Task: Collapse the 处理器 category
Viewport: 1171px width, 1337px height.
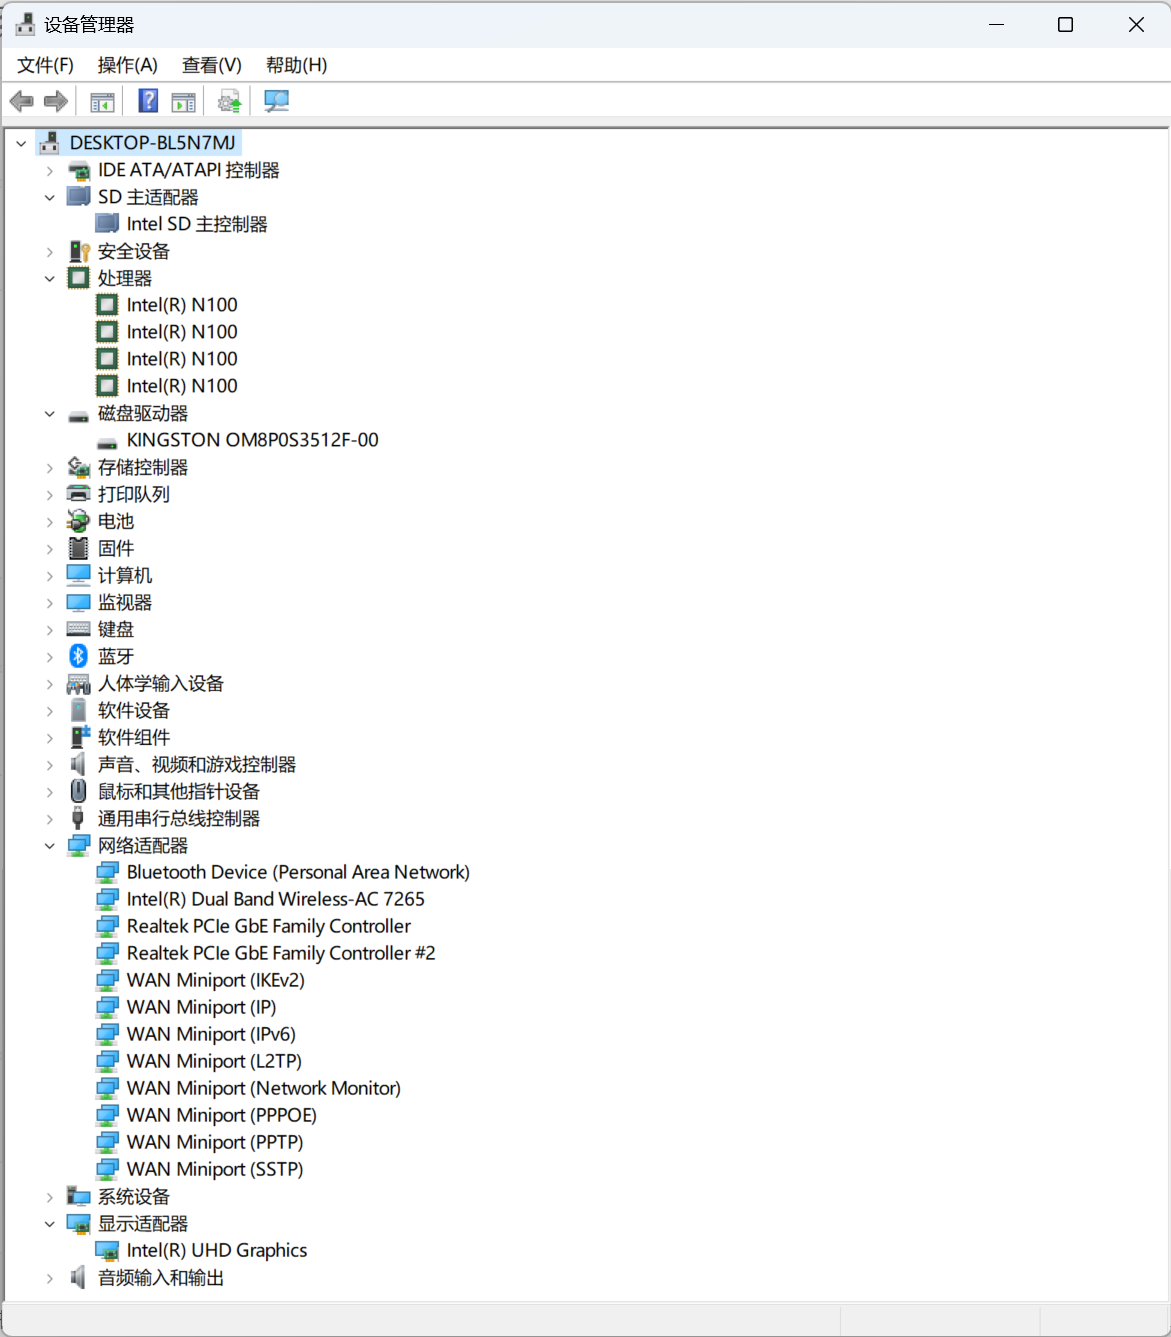Action: (50, 279)
